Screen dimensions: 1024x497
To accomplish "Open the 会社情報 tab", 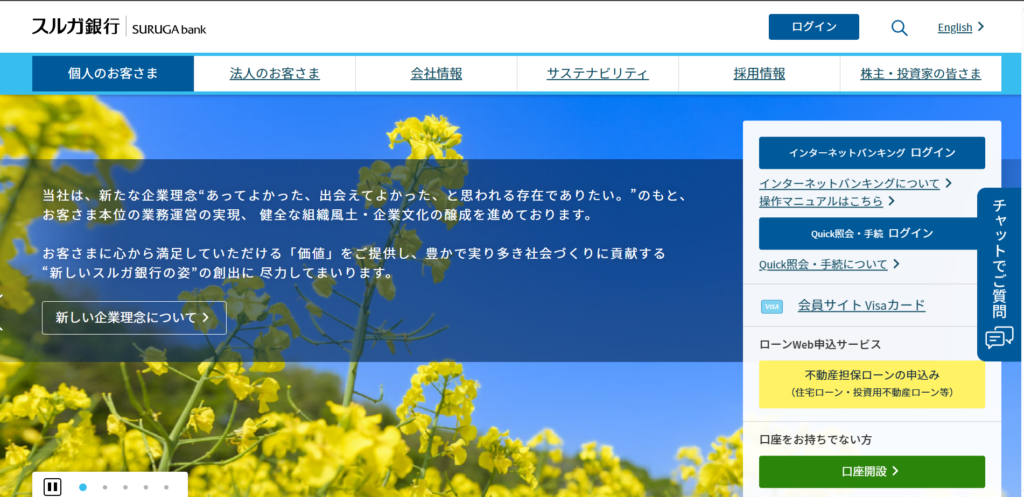I will point(436,74).
